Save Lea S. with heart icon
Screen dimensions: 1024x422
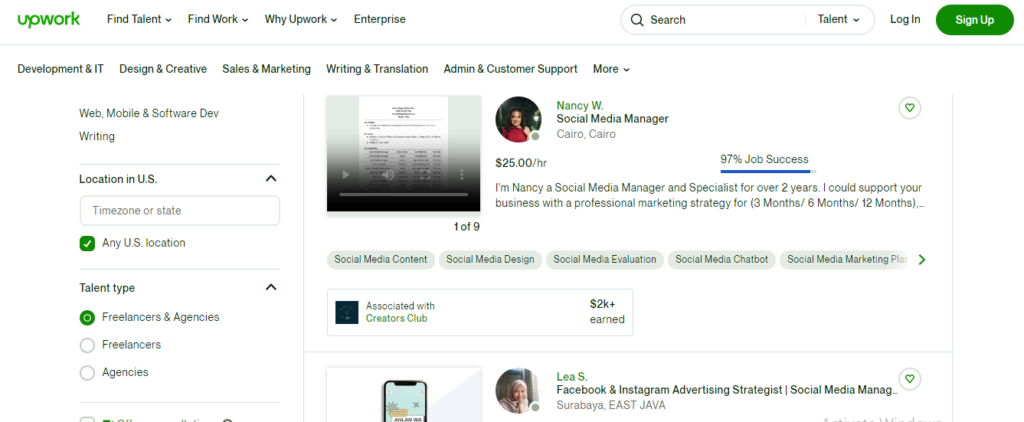[910, 378]
